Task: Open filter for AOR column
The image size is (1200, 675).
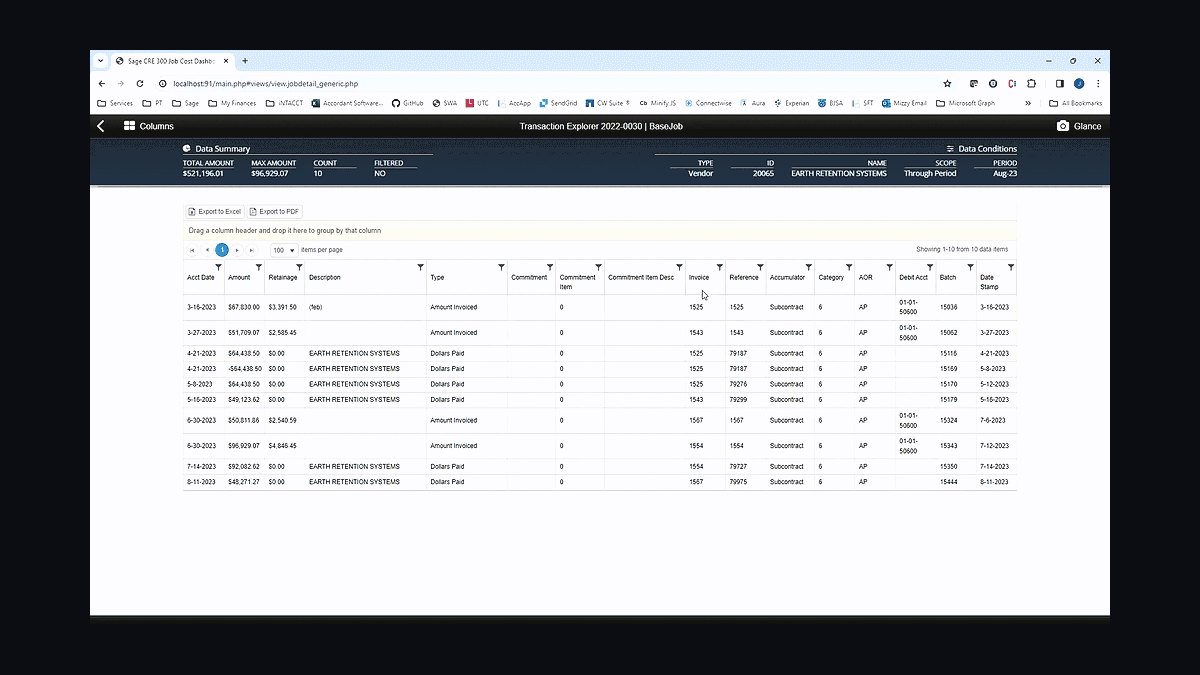Action: [890, 267]
